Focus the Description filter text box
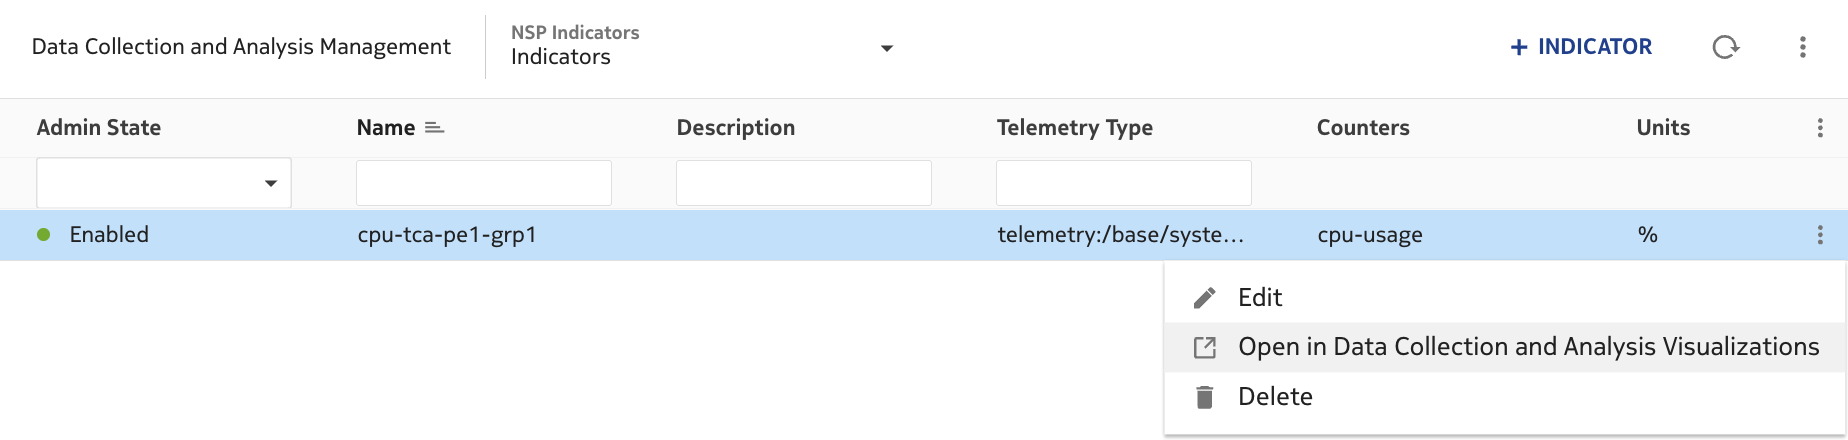 pos(804,183)
